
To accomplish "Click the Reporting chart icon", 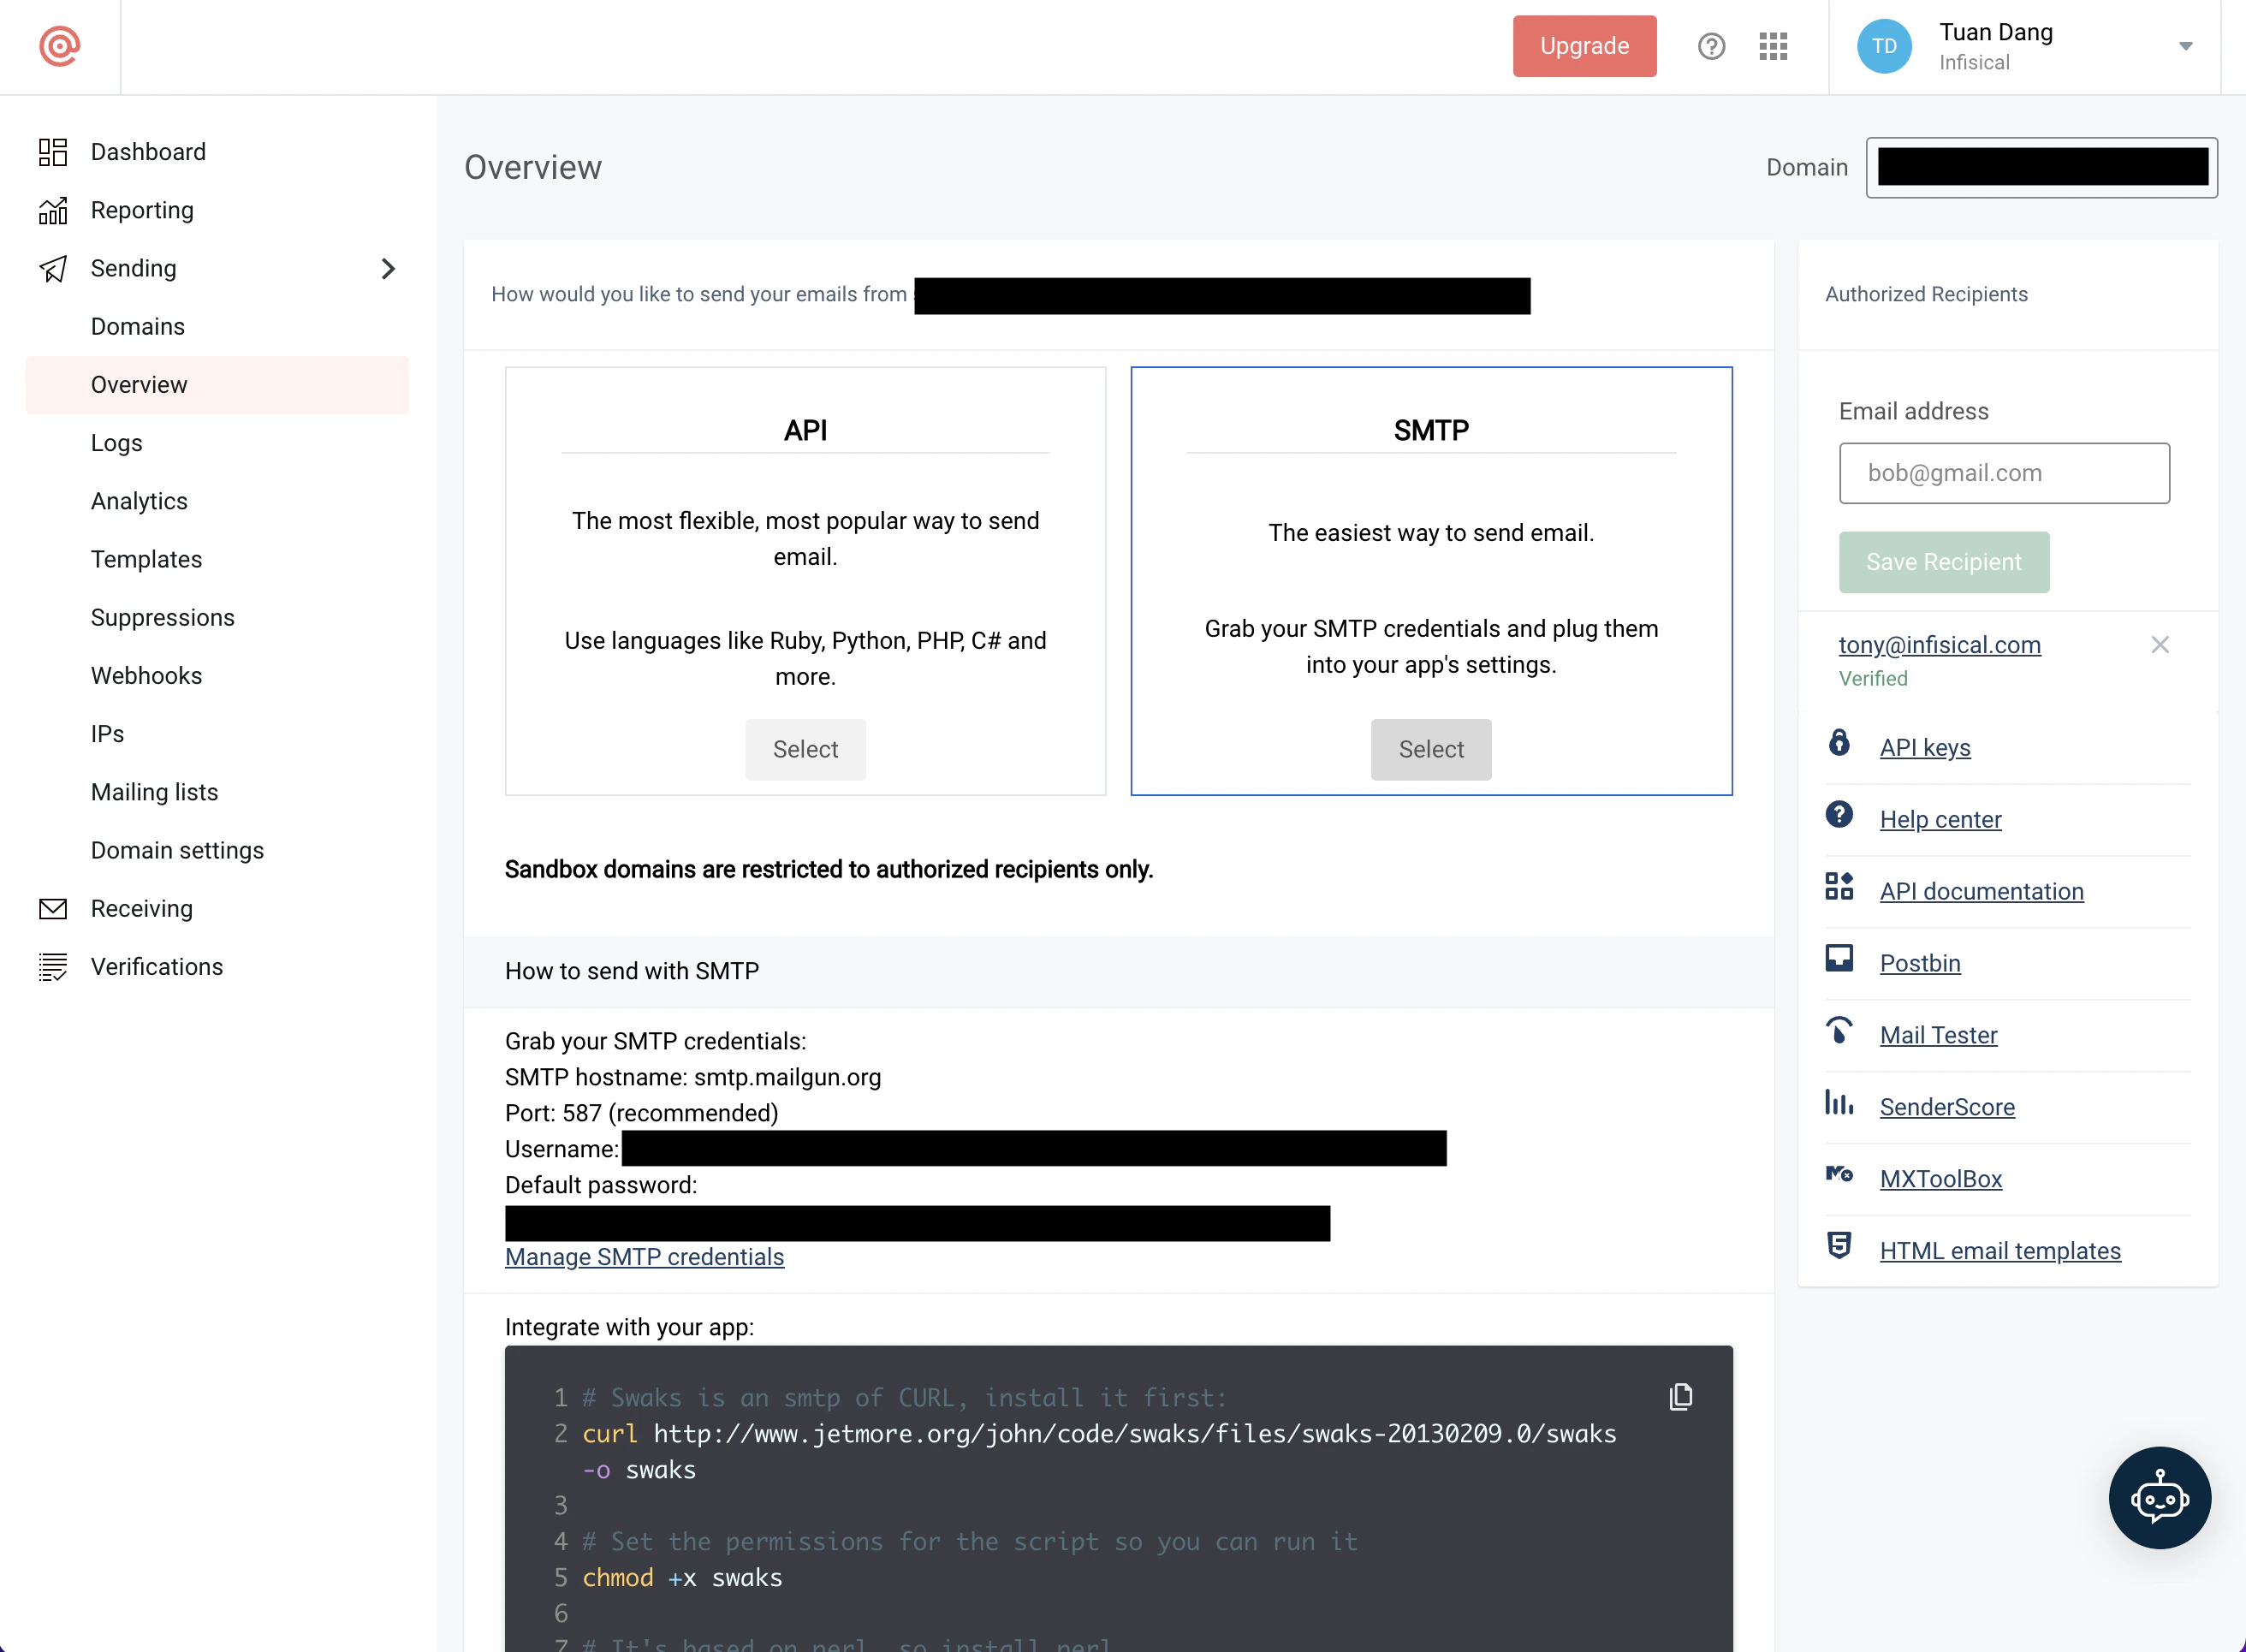I will (53, 210).
